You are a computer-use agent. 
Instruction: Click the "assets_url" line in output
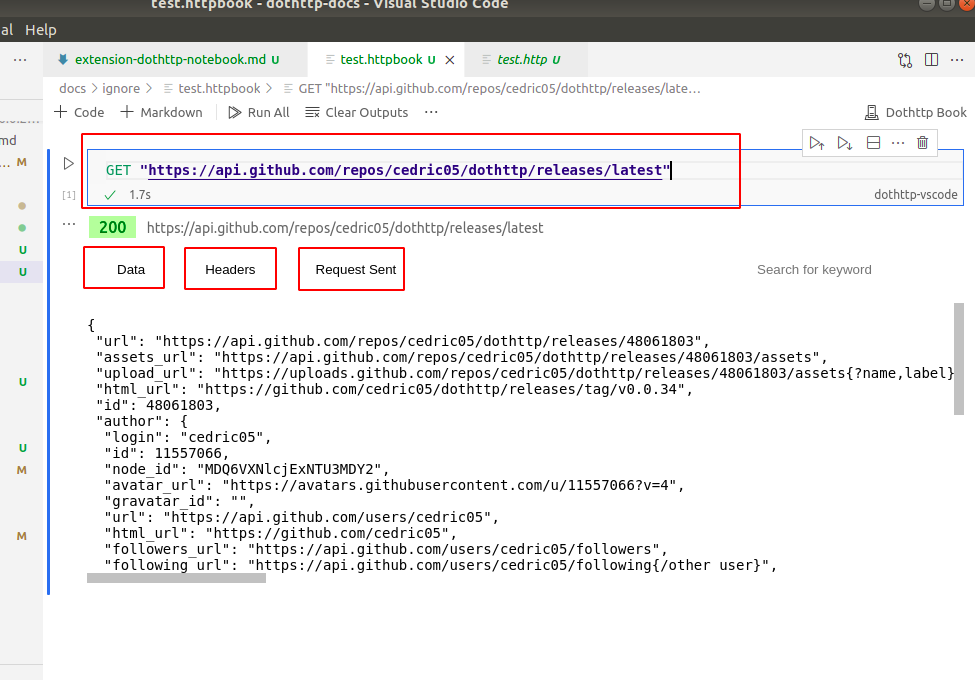[462, 357]
